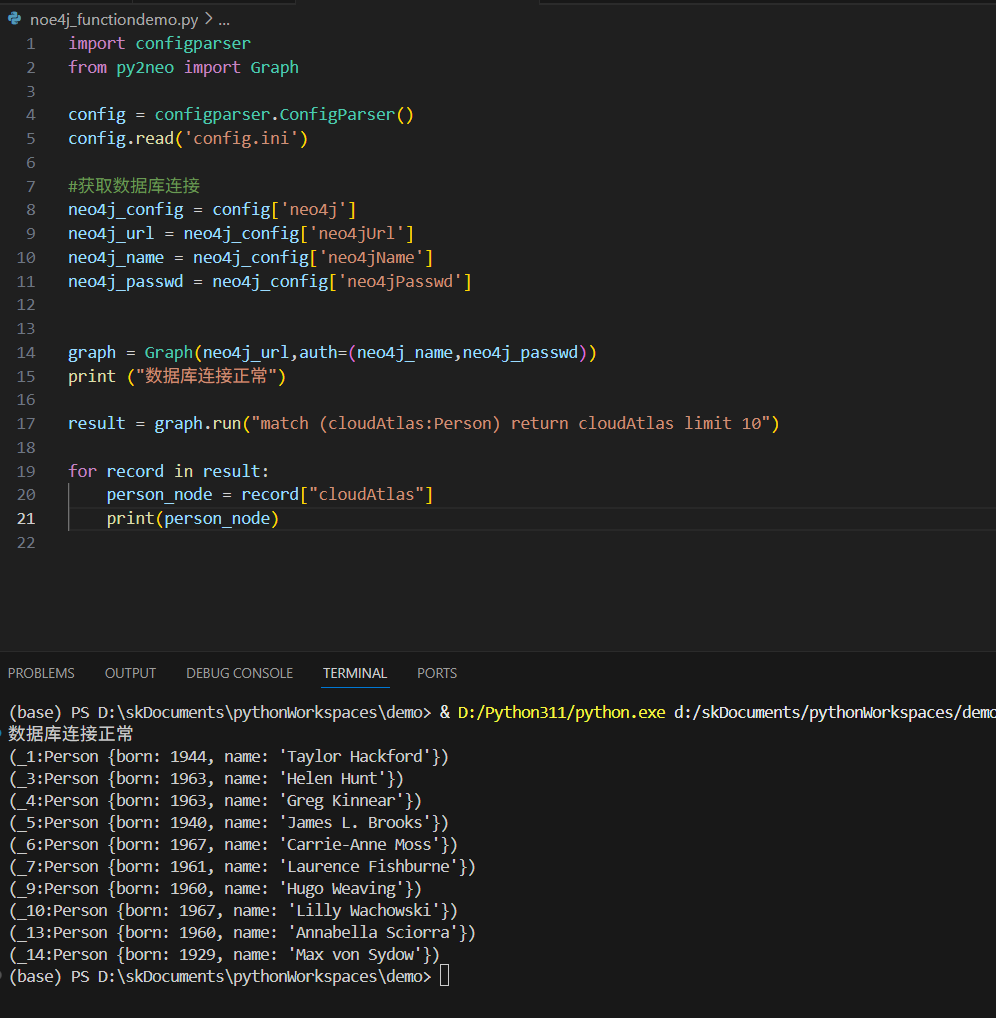Click the comment #获取数据库连接
The height and width of the screenshot is (1018, 996).
point(134,186)
